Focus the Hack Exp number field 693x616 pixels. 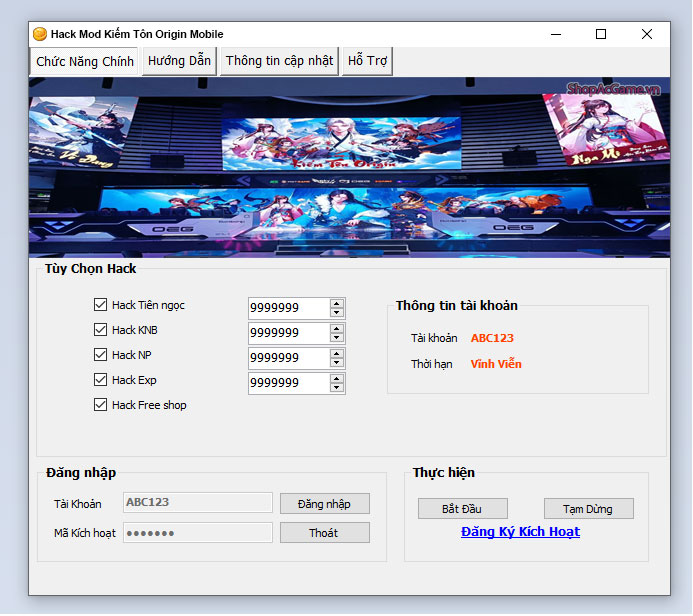(289, 384)
